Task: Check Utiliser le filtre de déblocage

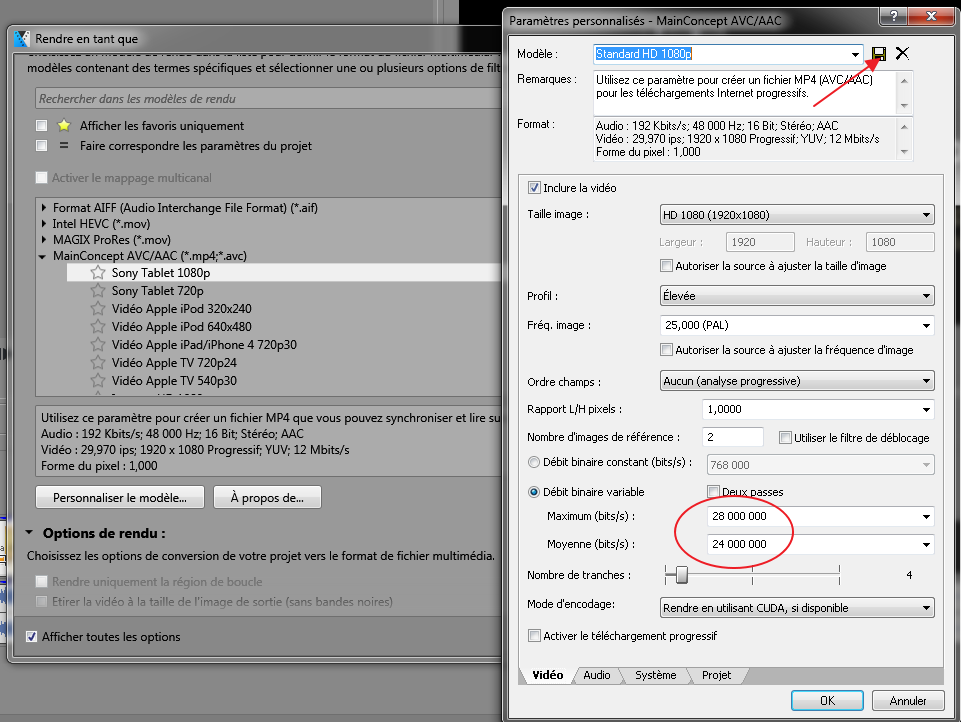Action: [785, 438]
